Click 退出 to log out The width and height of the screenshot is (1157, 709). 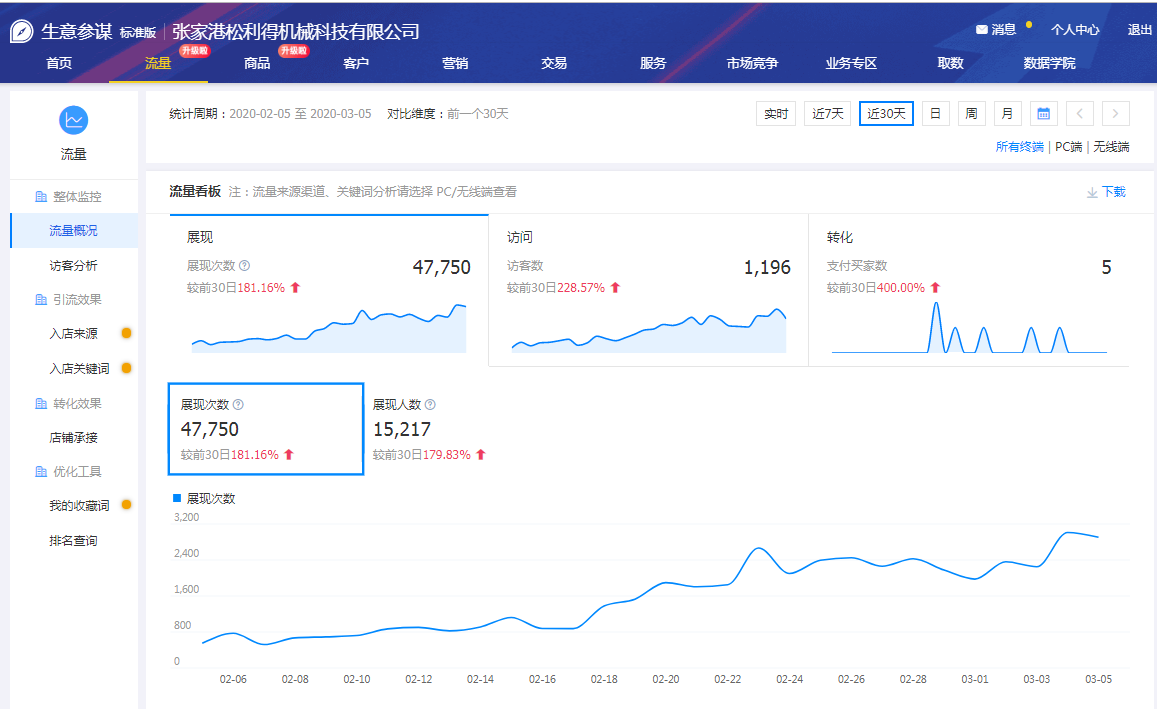pos(1139,30)
